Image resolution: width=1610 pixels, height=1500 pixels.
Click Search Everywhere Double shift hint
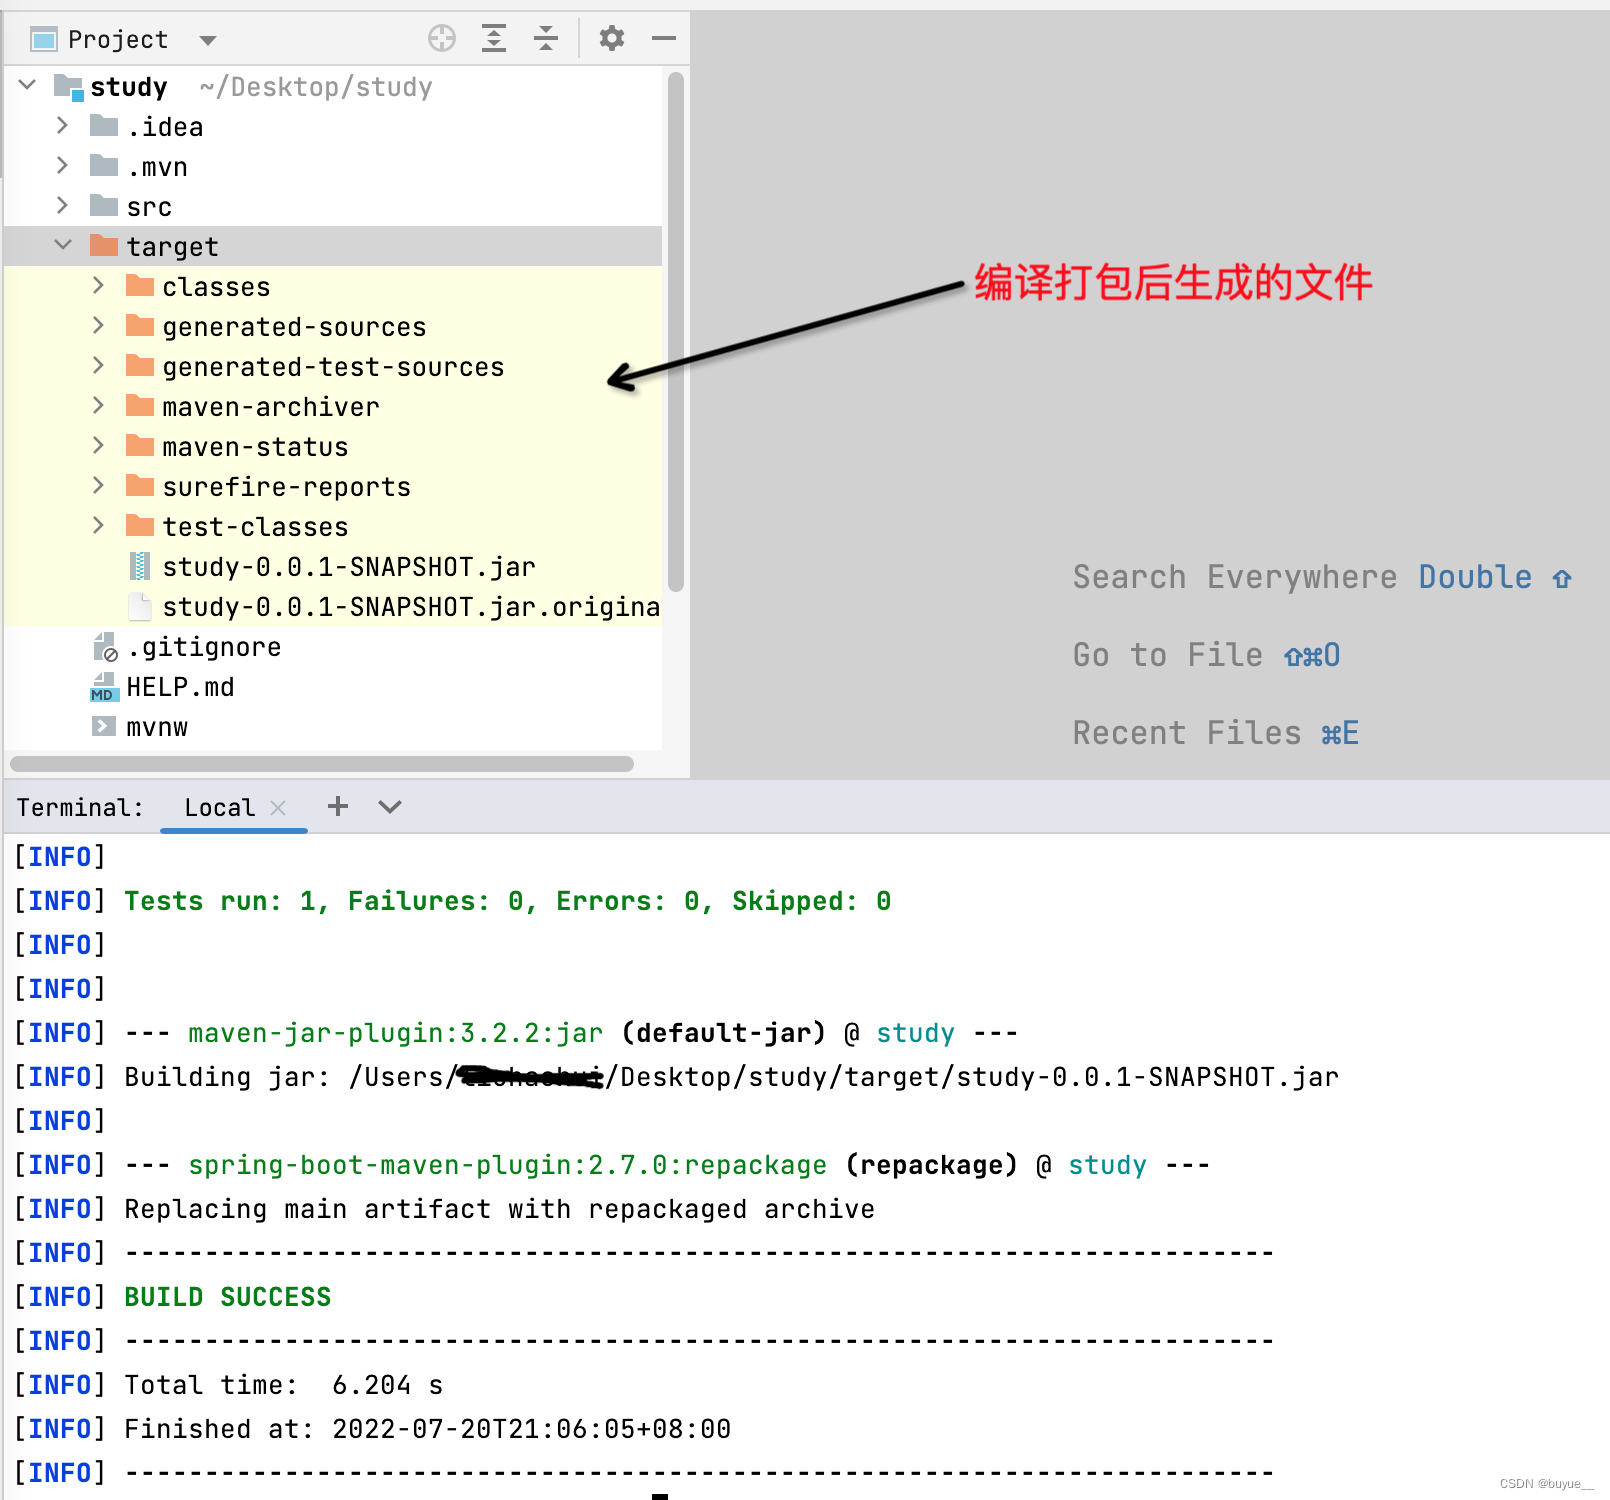coord(1322,577)
